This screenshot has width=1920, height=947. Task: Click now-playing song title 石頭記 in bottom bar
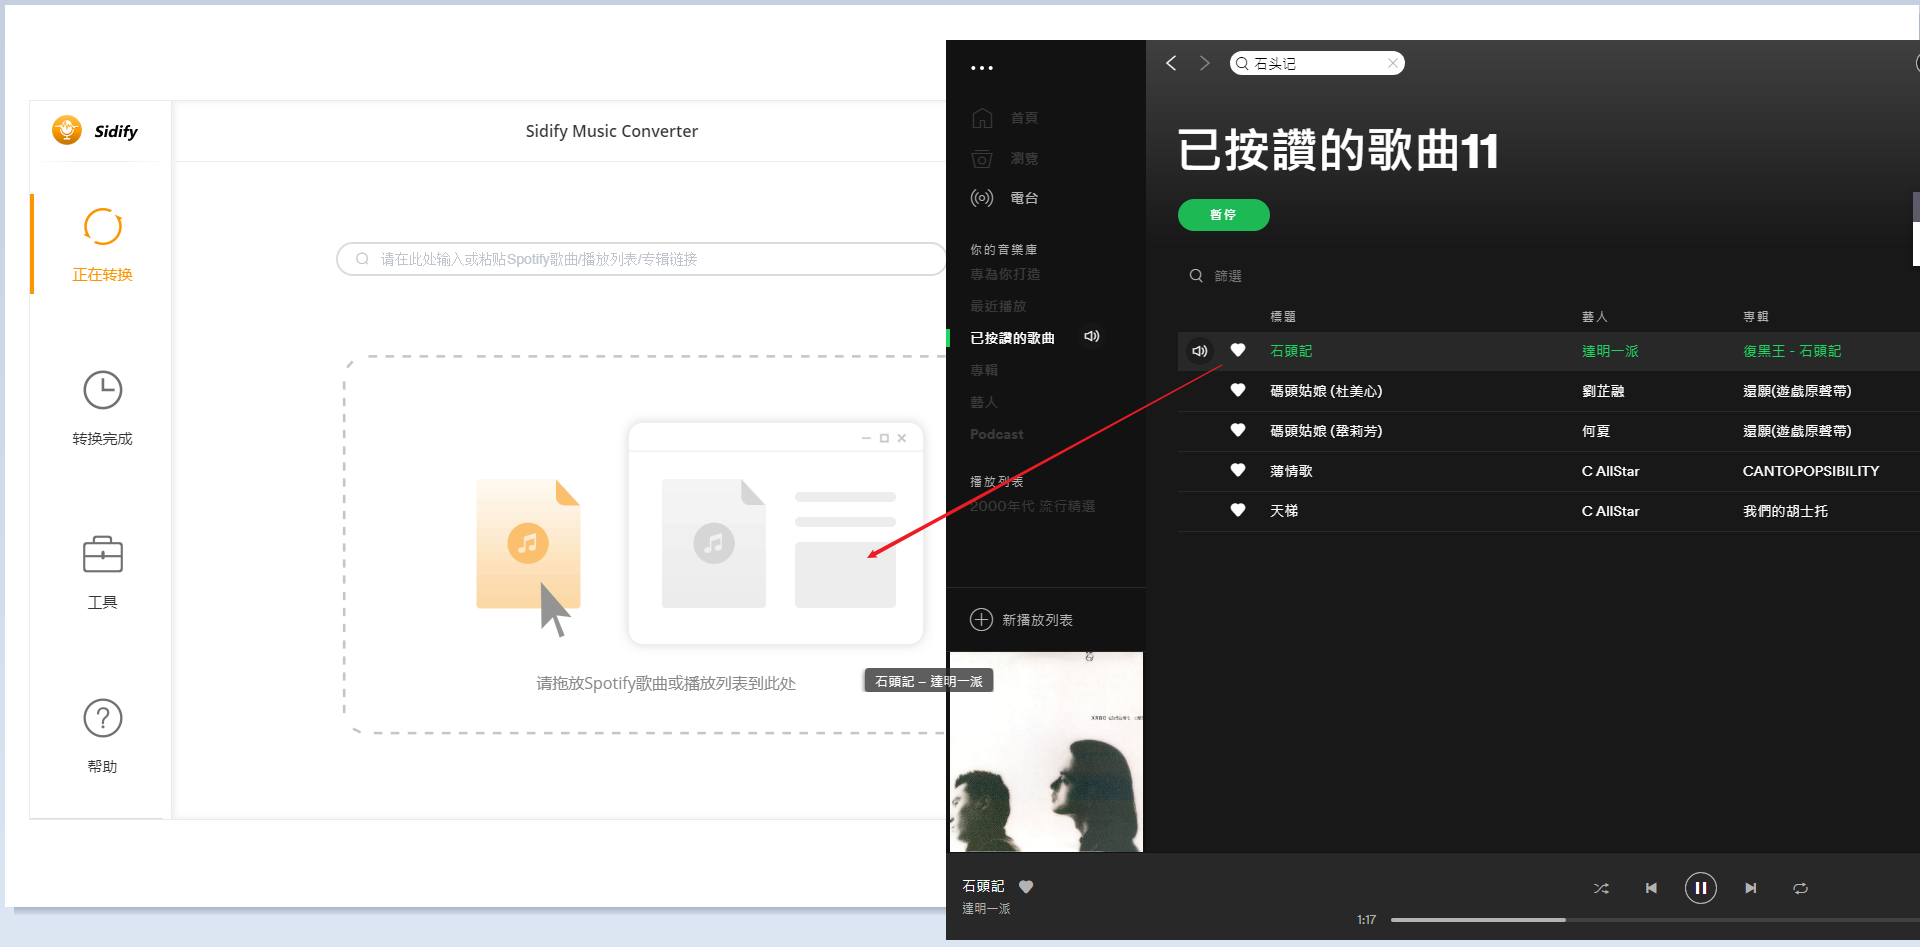tap(983, 886)
